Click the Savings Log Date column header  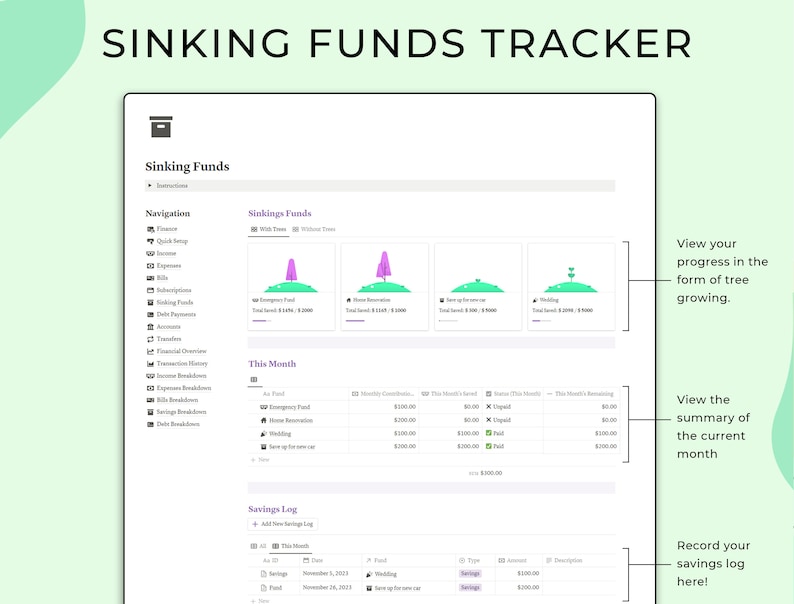tap(331, 560)
